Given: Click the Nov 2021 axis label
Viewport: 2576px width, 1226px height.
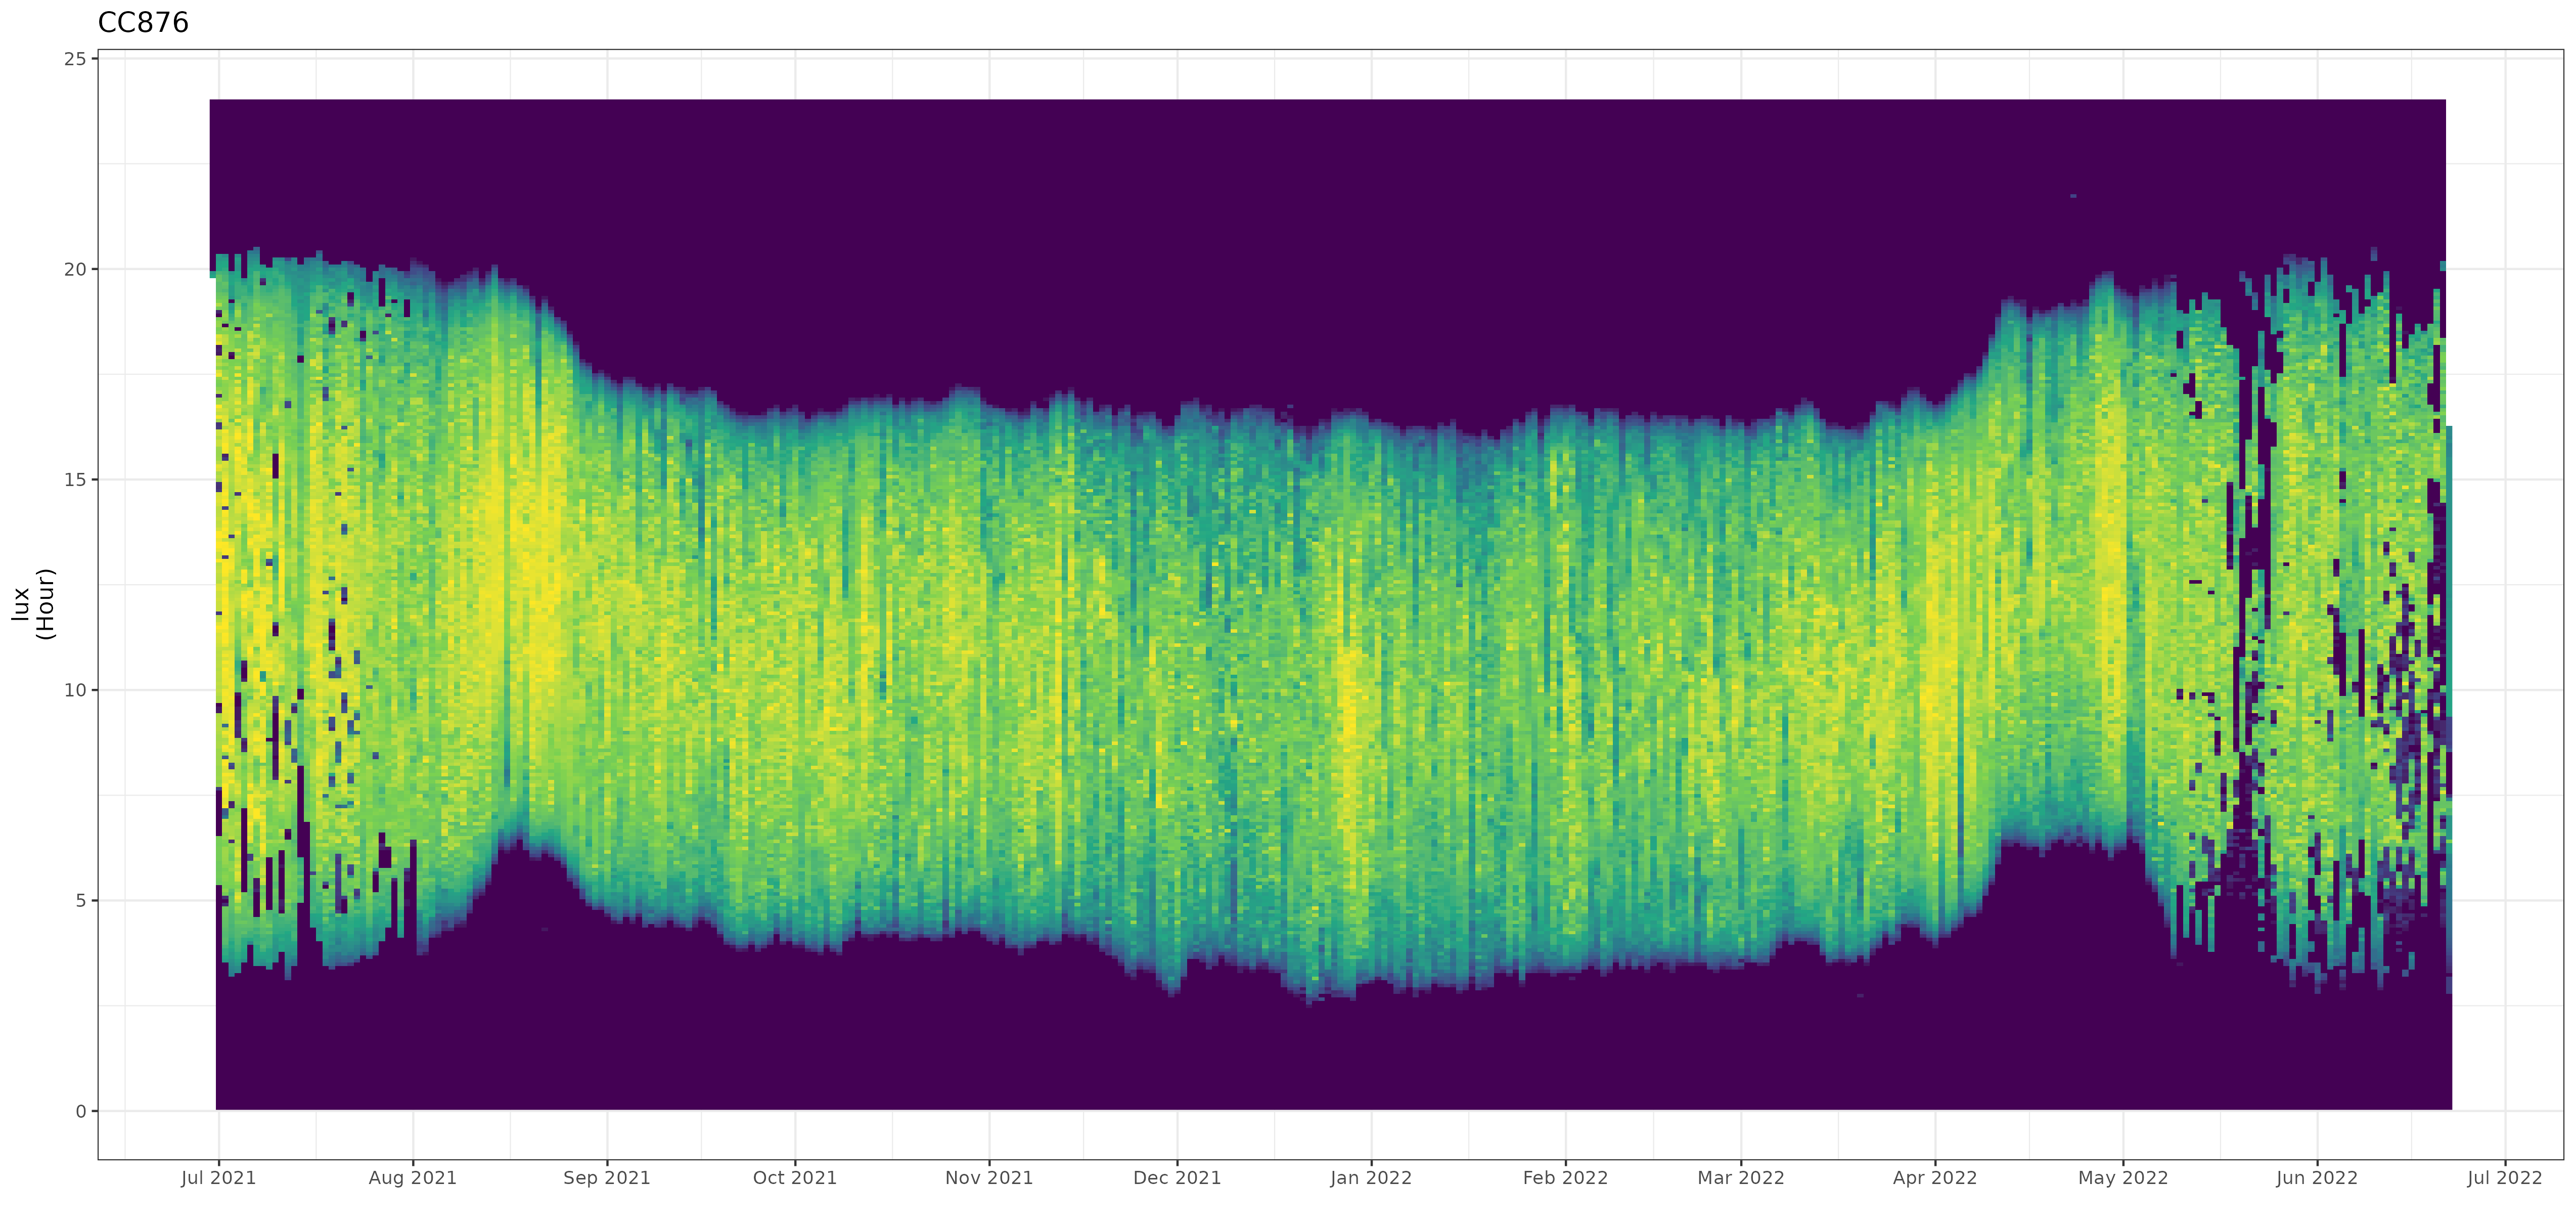Looking at the screenshot, I should click(x=989, y=1178).
